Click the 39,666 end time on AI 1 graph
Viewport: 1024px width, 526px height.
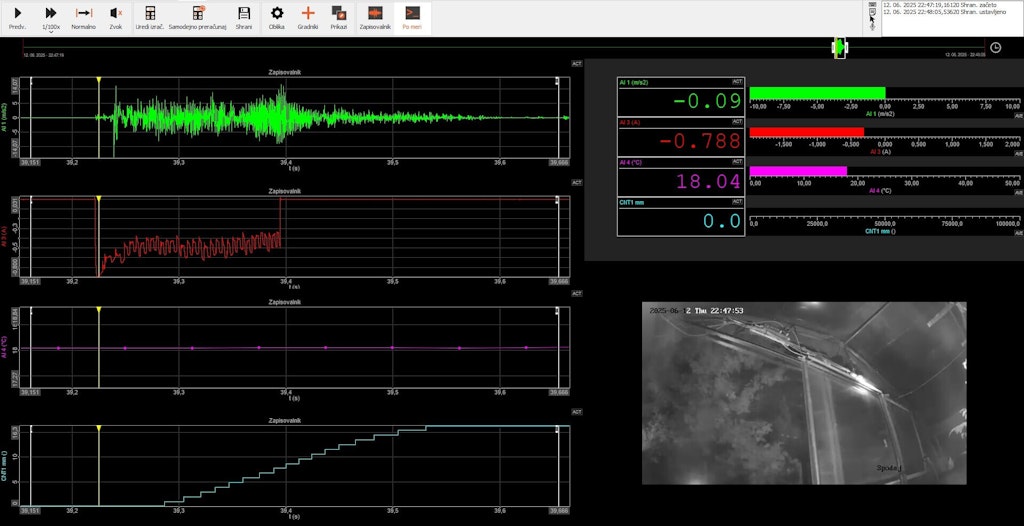pyautogui.click(x=560, y=162)
